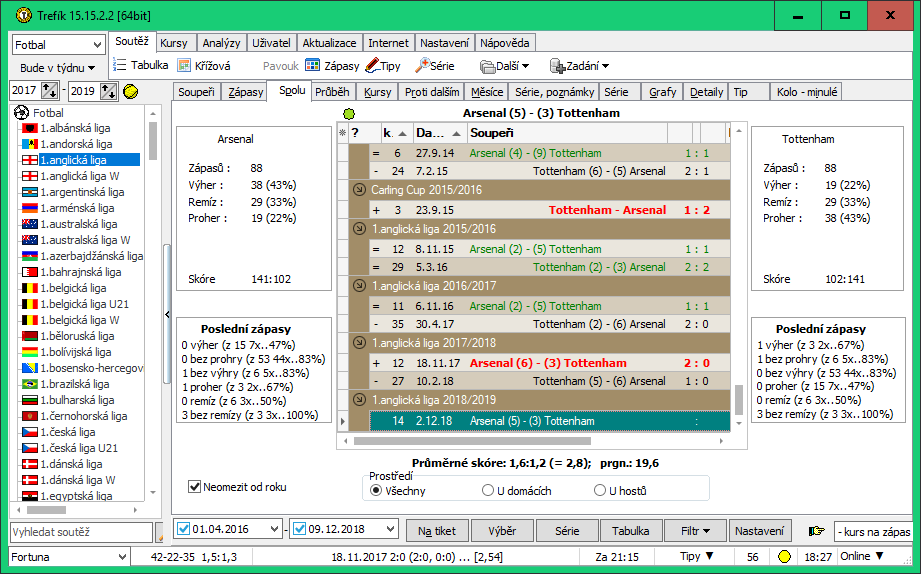Toggle Neomezit od roku checkbox
Viewport: 921px width, 574px height.
point(194,486)
